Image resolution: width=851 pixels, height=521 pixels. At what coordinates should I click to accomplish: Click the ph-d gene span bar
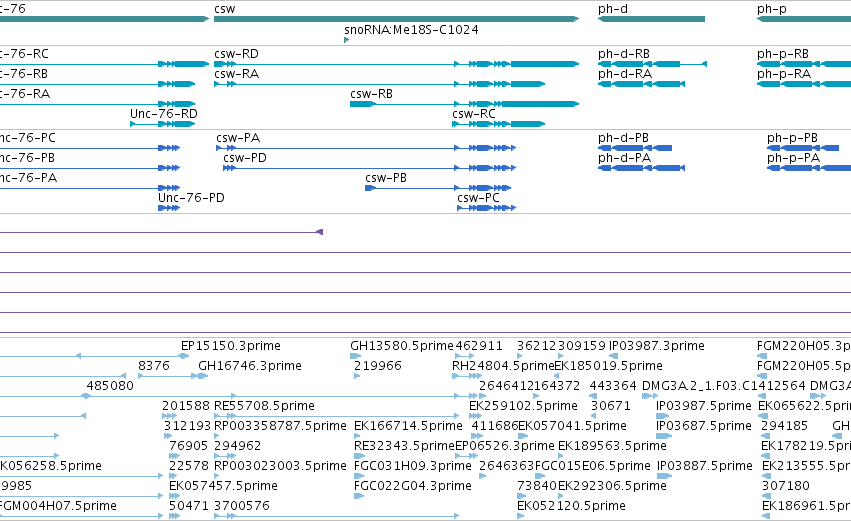point(651,19)
